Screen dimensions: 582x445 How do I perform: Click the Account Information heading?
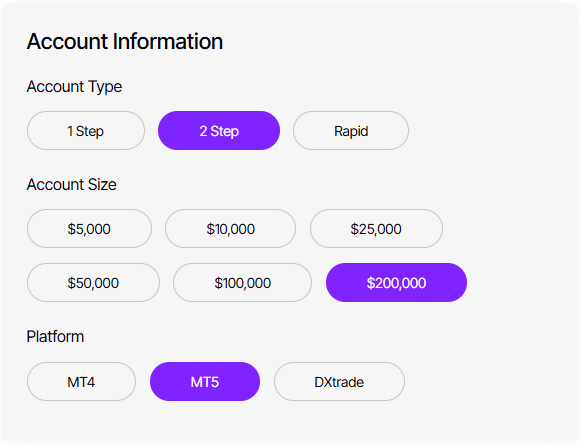point(125,41)
